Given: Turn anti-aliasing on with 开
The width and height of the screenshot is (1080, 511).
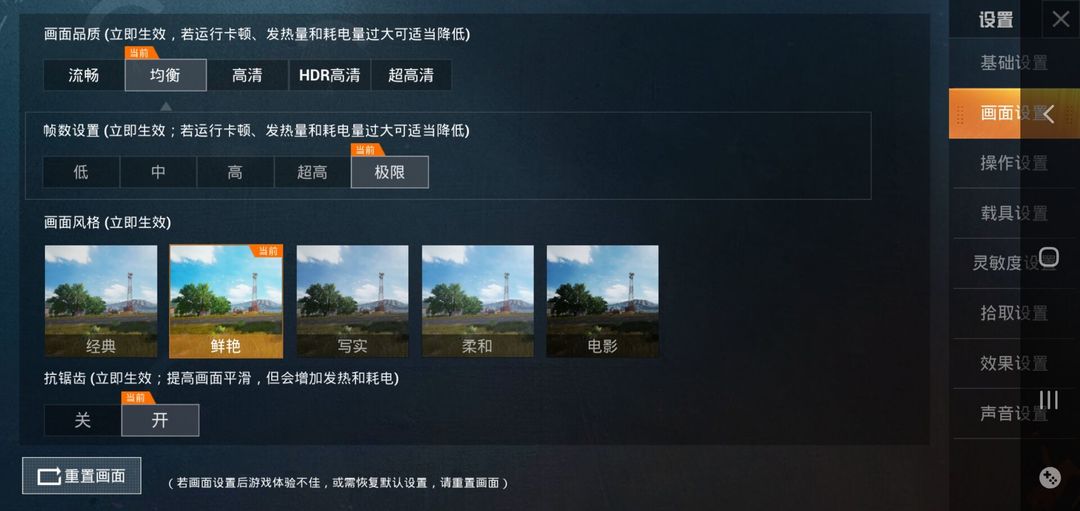Looking at the screenshot, I should (160, 420).
